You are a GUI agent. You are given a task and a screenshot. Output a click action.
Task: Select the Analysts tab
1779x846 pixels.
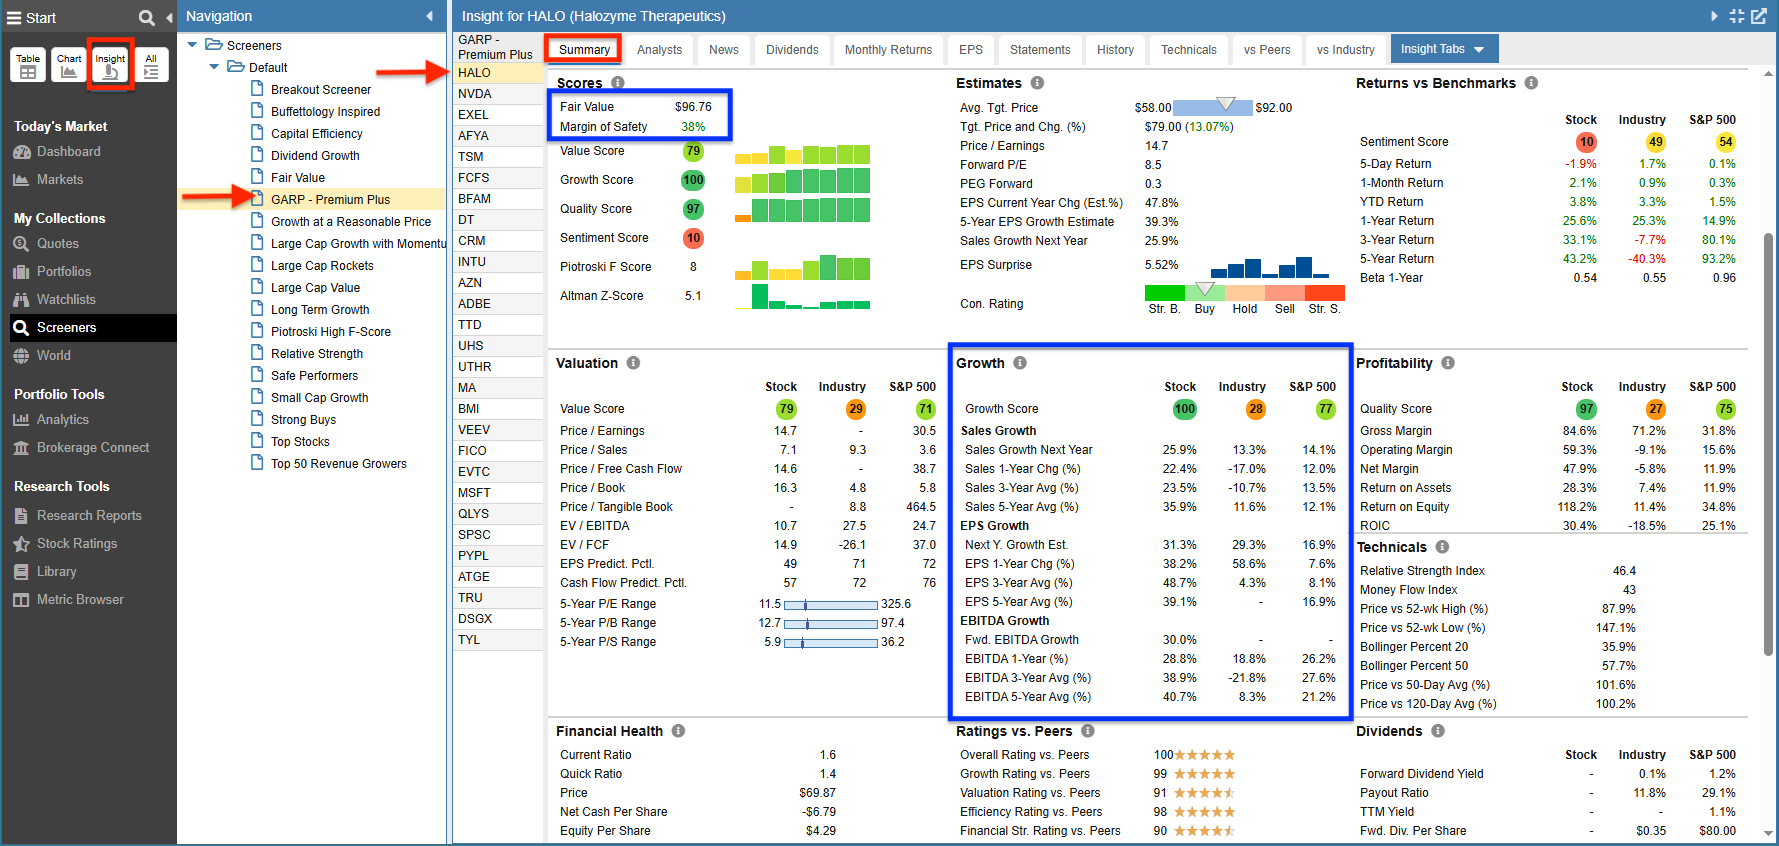click(659, 49)
